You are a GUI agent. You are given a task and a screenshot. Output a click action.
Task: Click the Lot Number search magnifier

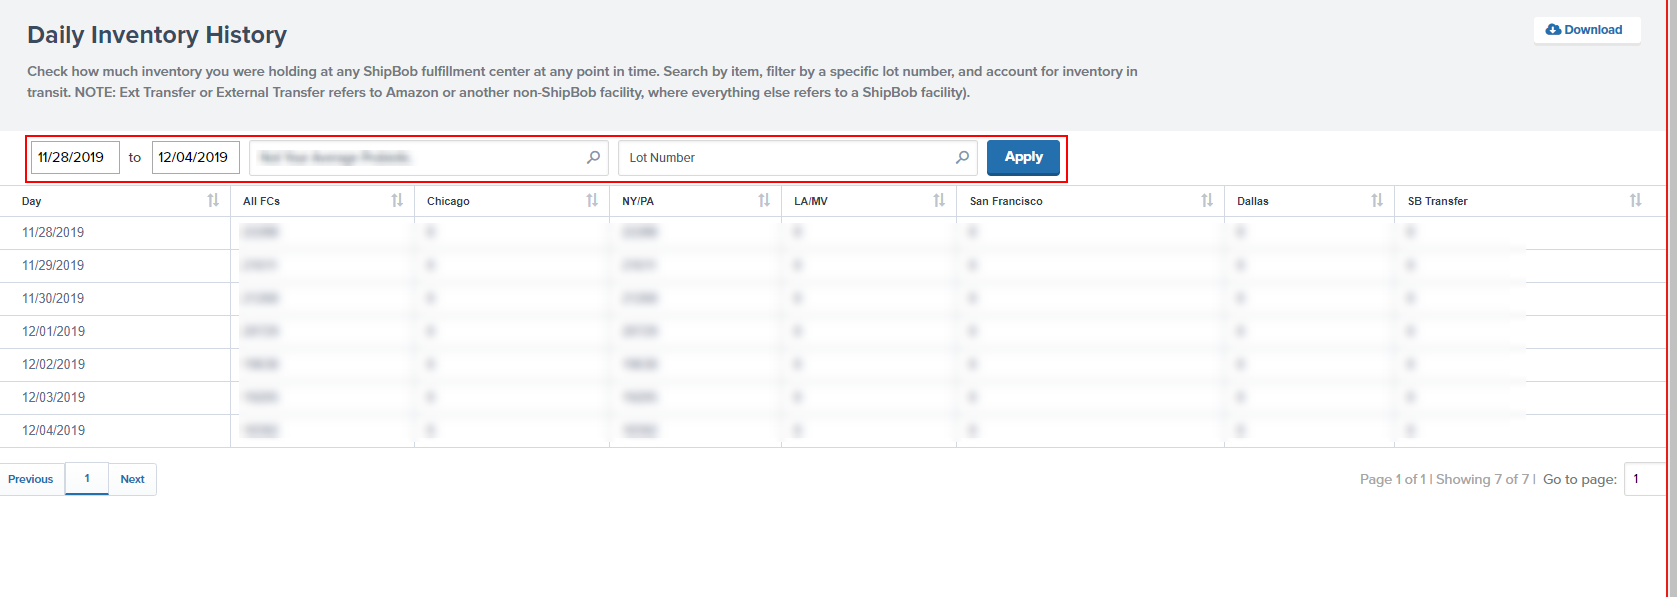(962, 157)
